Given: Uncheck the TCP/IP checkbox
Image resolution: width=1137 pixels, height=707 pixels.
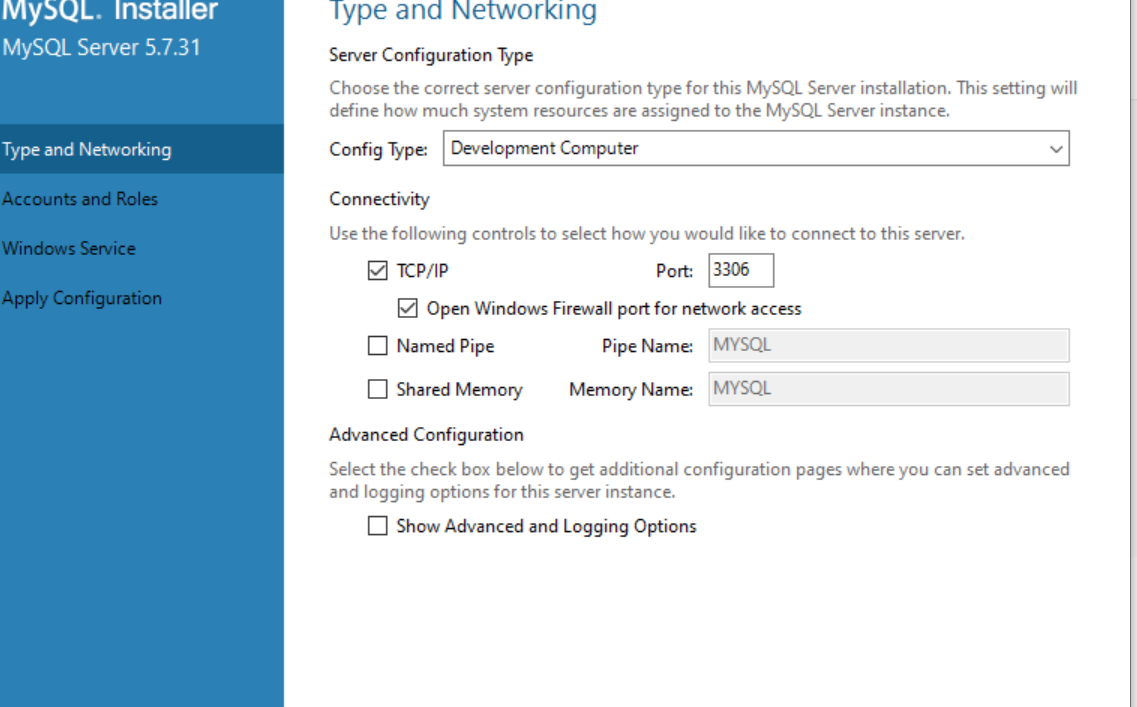Looking at the screenshot, I should pos(377,270).
